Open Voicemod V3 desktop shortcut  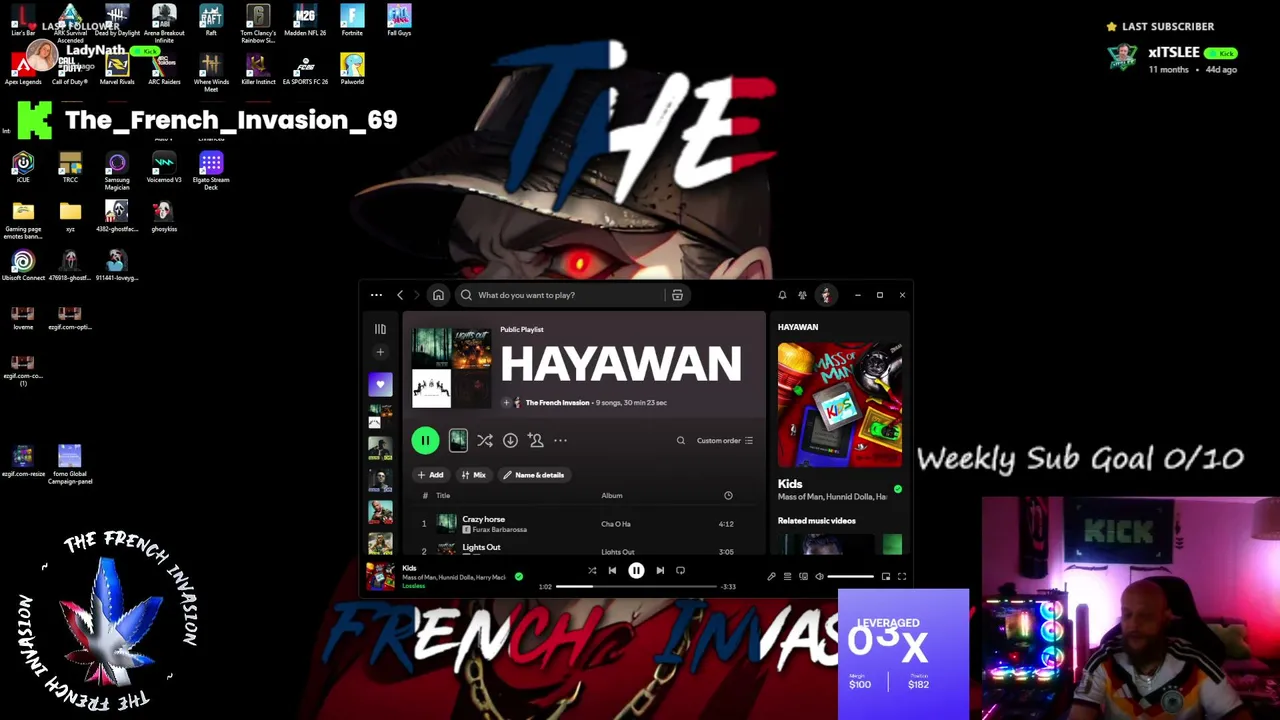(164, 167)
